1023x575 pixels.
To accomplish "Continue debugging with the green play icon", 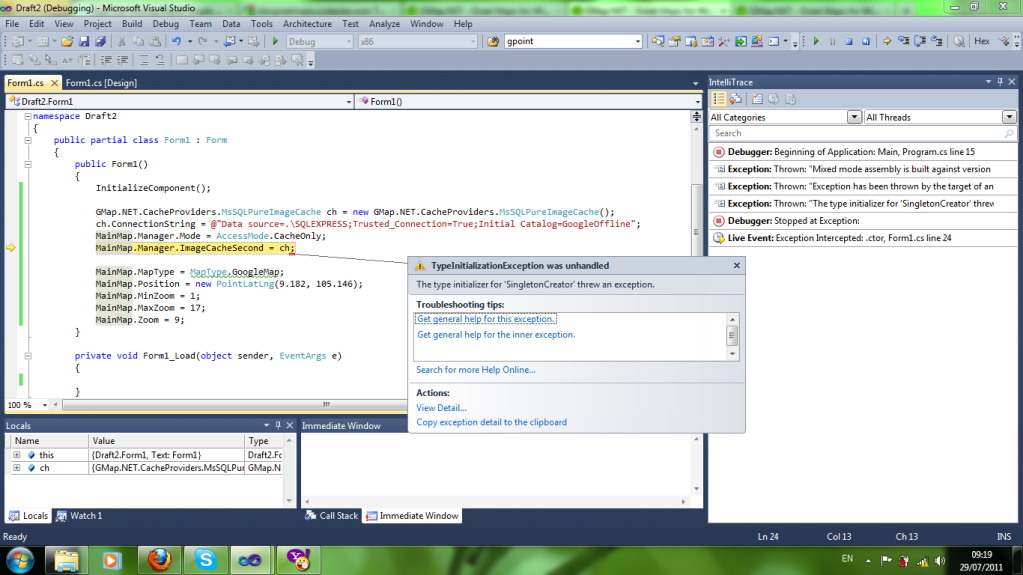I will 816,41.
